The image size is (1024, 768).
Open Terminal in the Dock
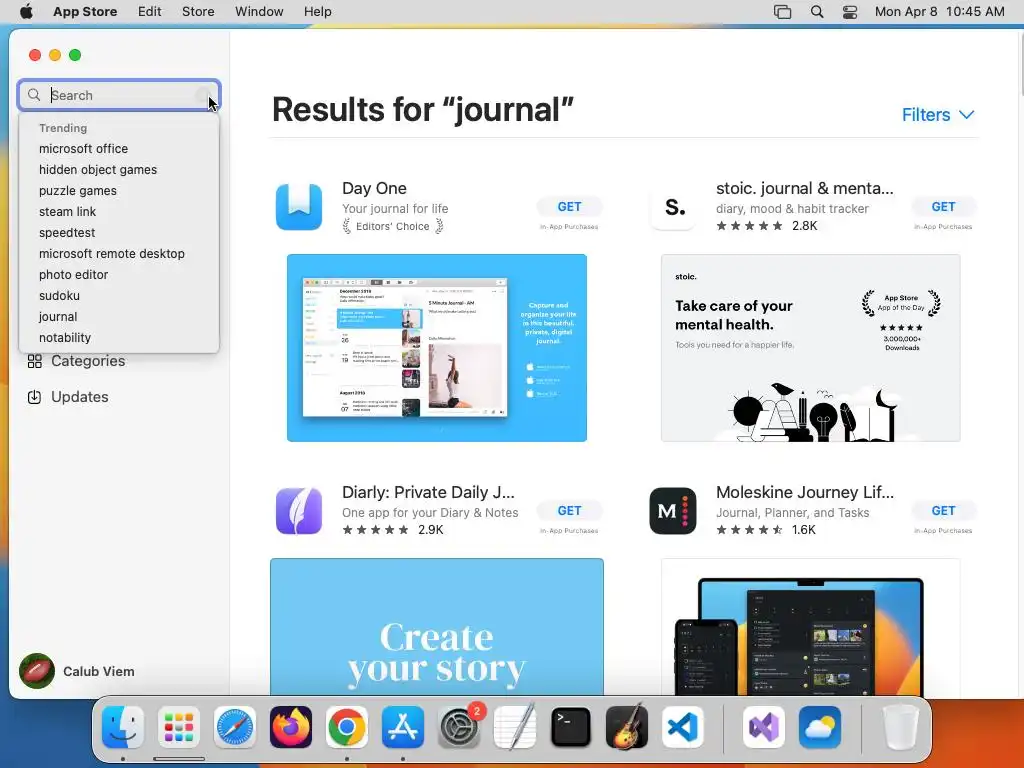pyautogui.click(x=571, y=727)
